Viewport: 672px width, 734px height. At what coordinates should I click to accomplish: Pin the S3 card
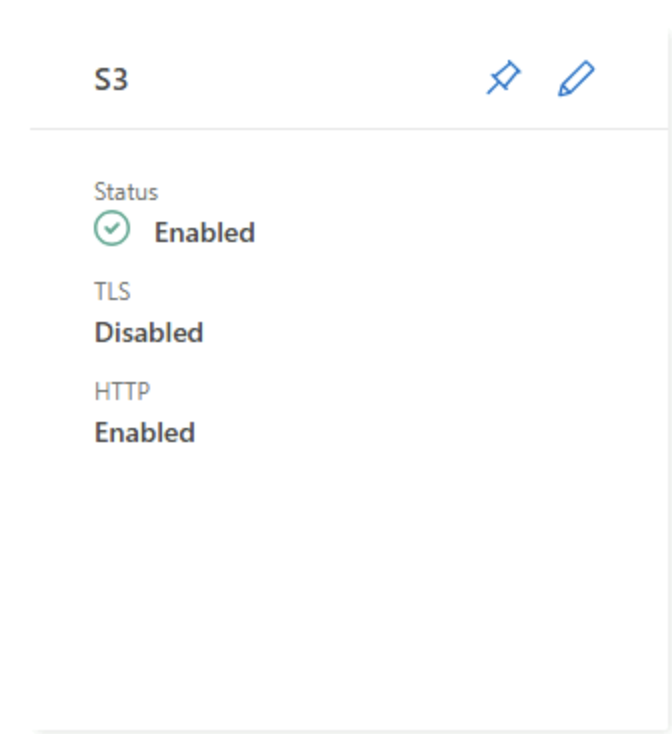point(504,78)
